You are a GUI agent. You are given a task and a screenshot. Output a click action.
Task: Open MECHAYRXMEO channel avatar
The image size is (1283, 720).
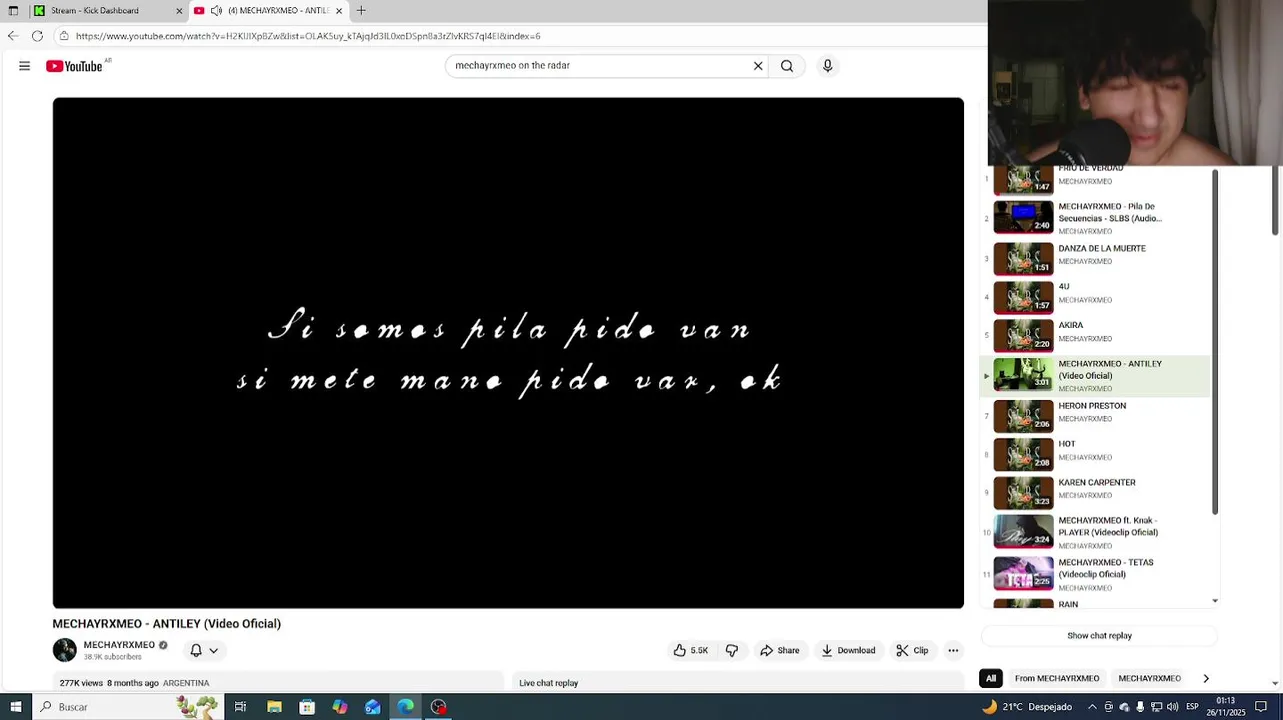(x=64, y=650)
